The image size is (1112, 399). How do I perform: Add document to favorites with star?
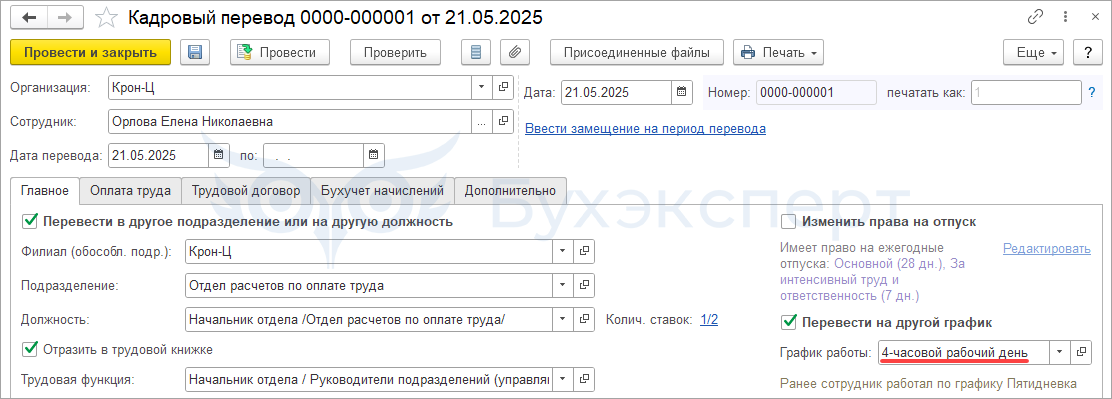tap(106, 18)
